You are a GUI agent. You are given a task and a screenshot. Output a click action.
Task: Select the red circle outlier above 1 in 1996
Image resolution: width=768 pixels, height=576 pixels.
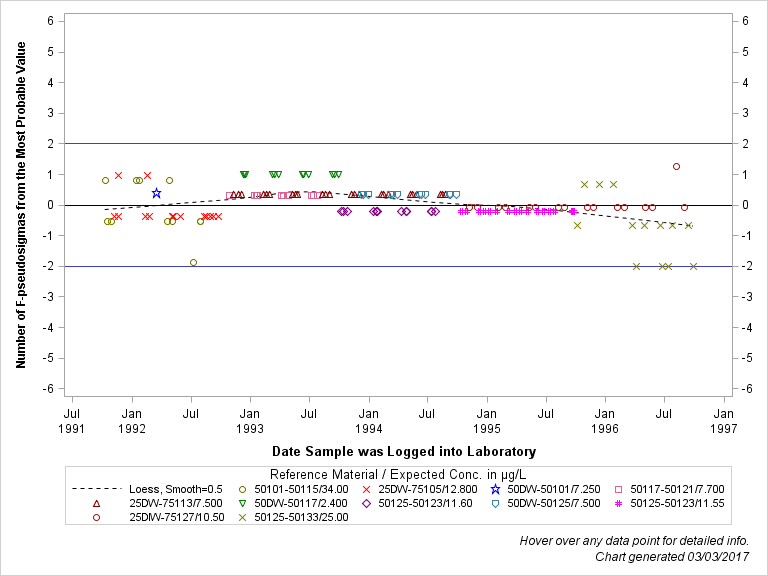click(x=676, y=167)
